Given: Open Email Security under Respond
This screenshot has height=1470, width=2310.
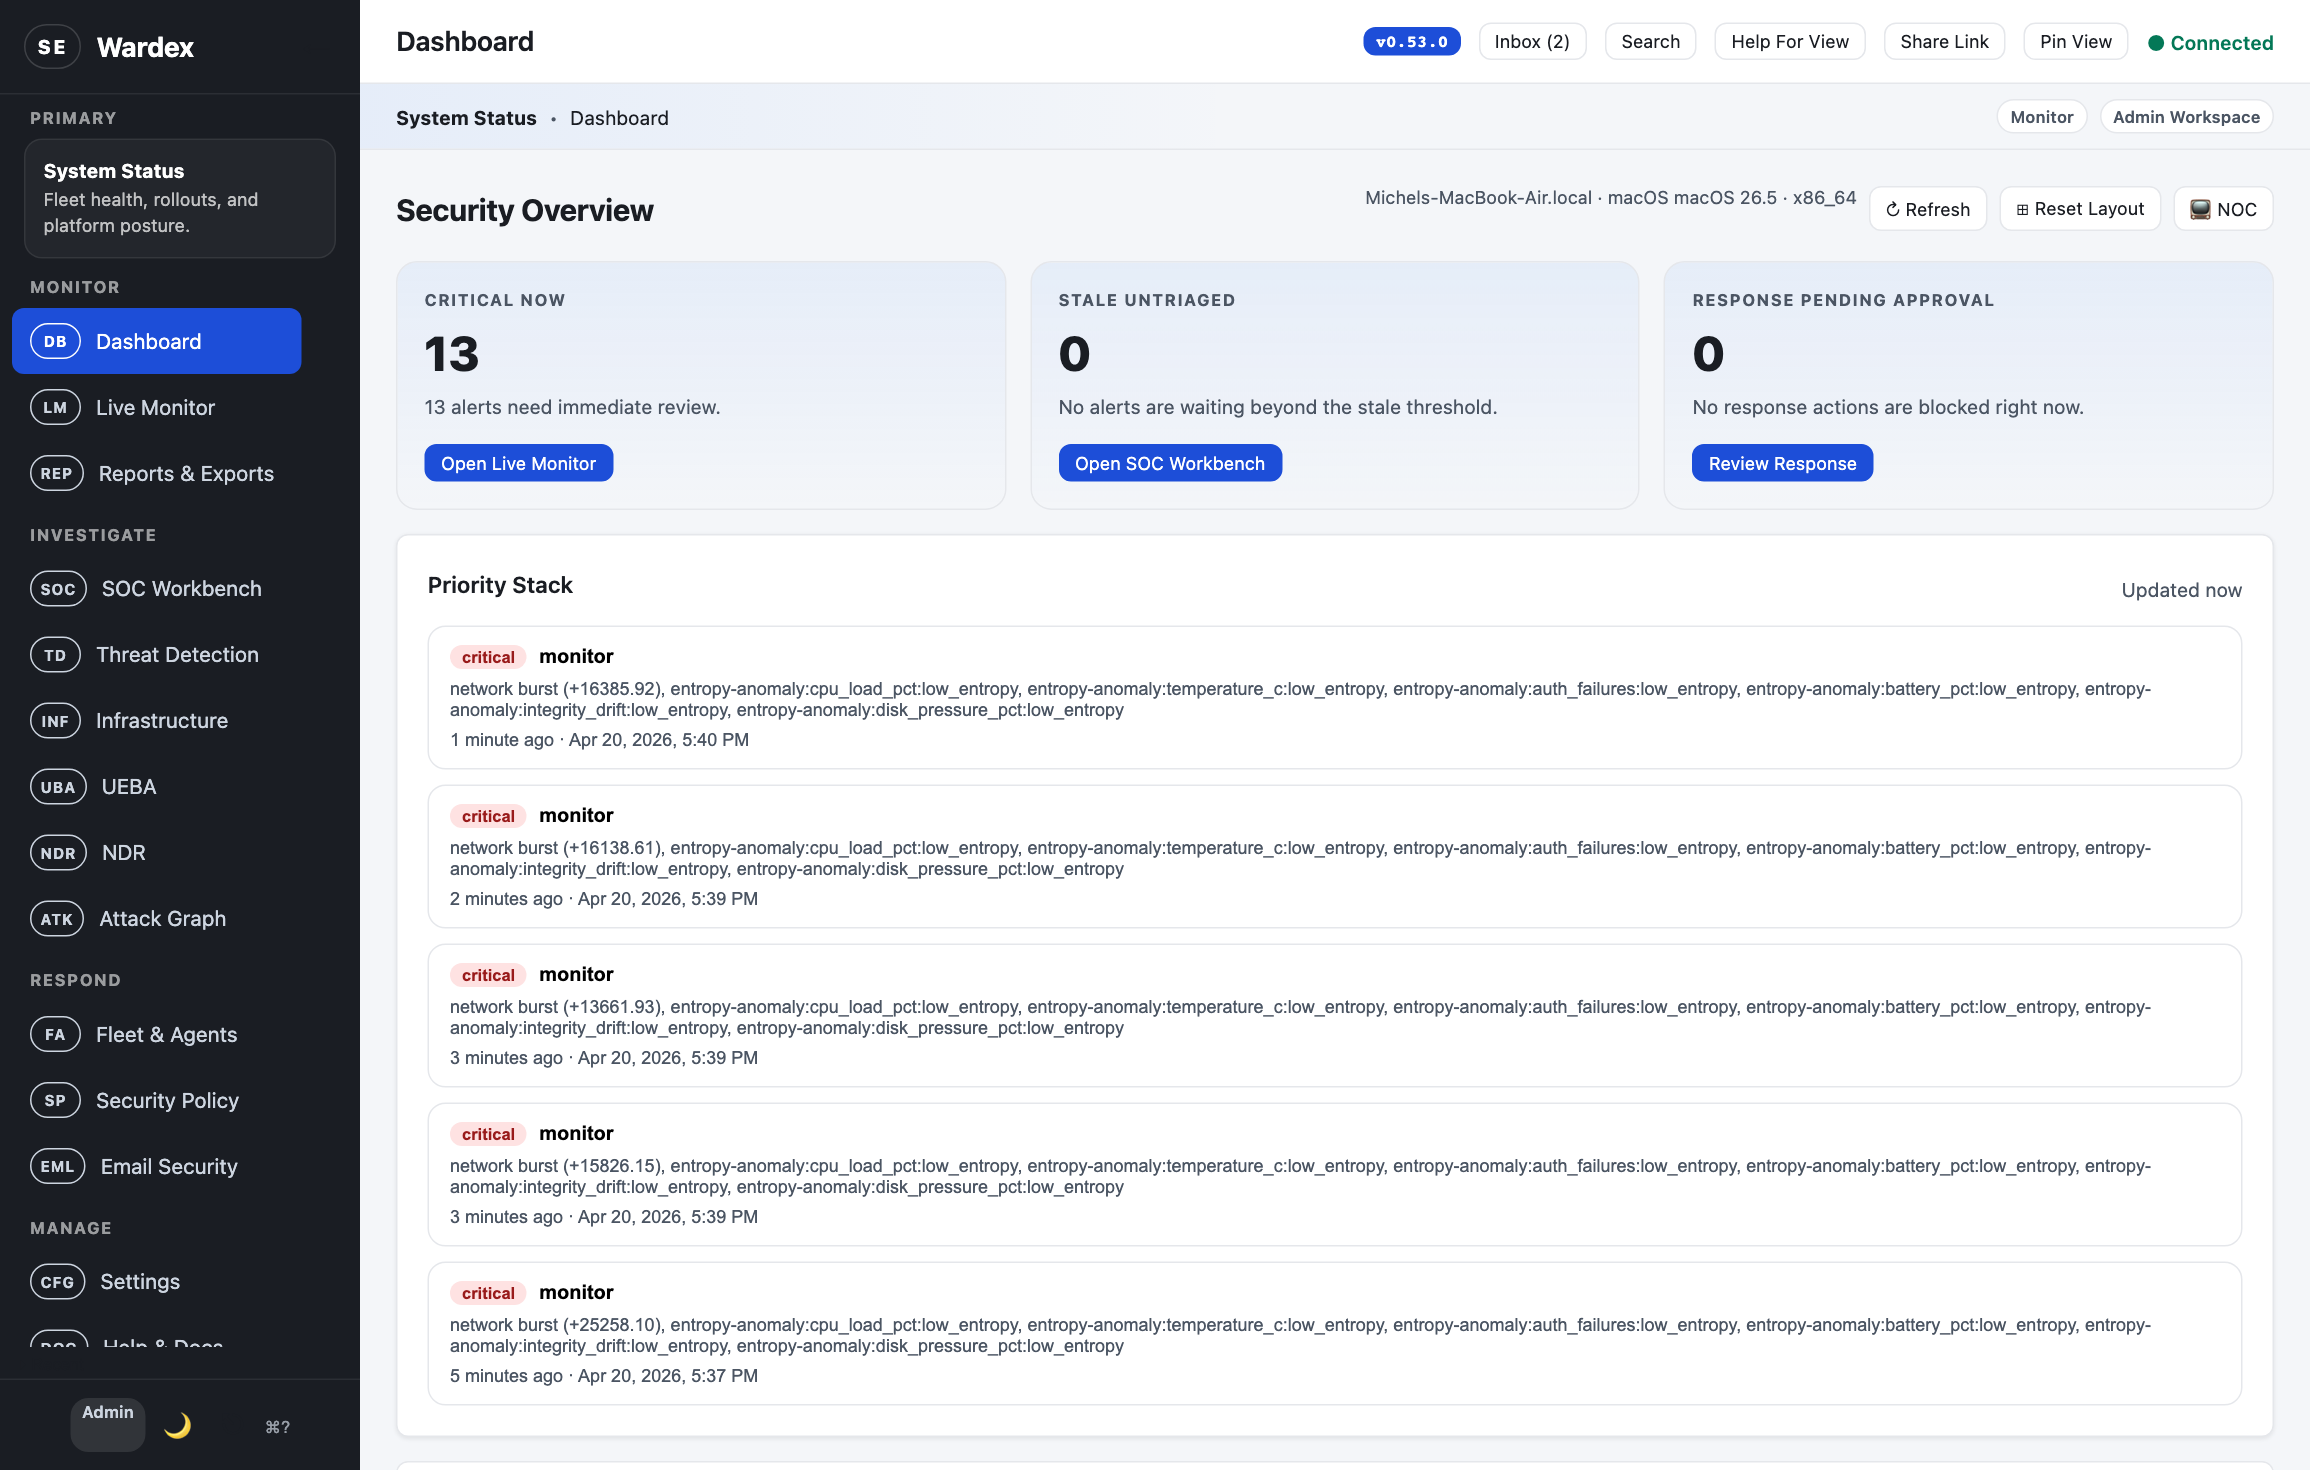Looking at the screenshot, I should pyautogui.click(x=167, y=1166).
